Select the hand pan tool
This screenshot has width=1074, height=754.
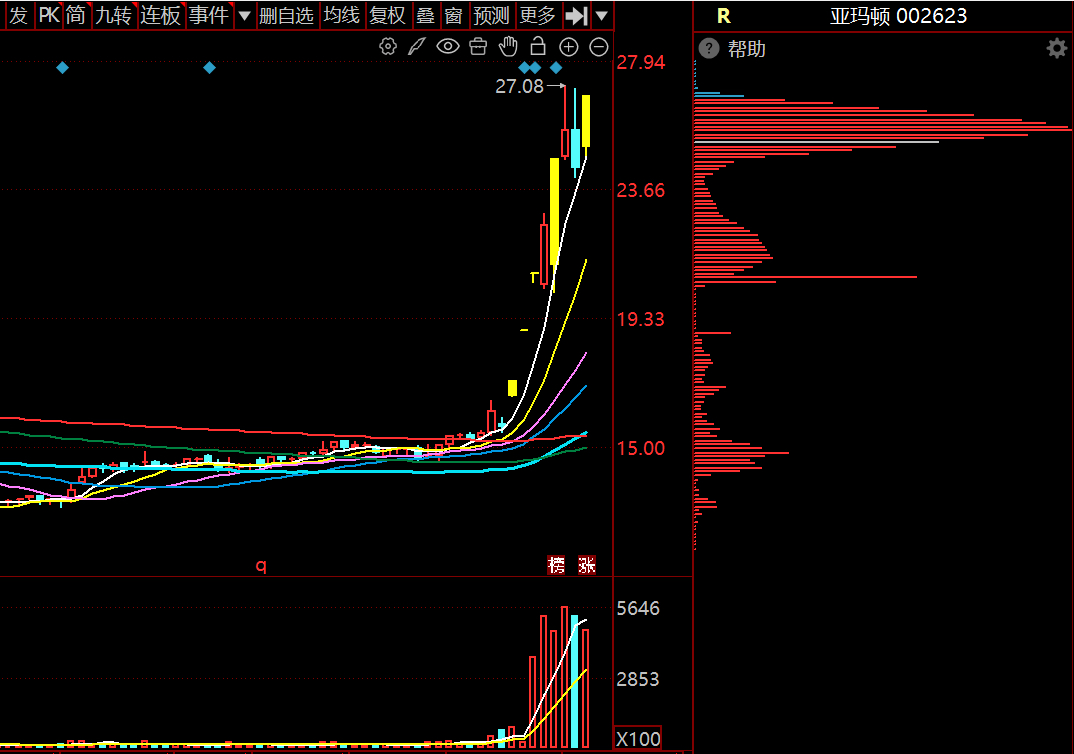click(508, 47)
